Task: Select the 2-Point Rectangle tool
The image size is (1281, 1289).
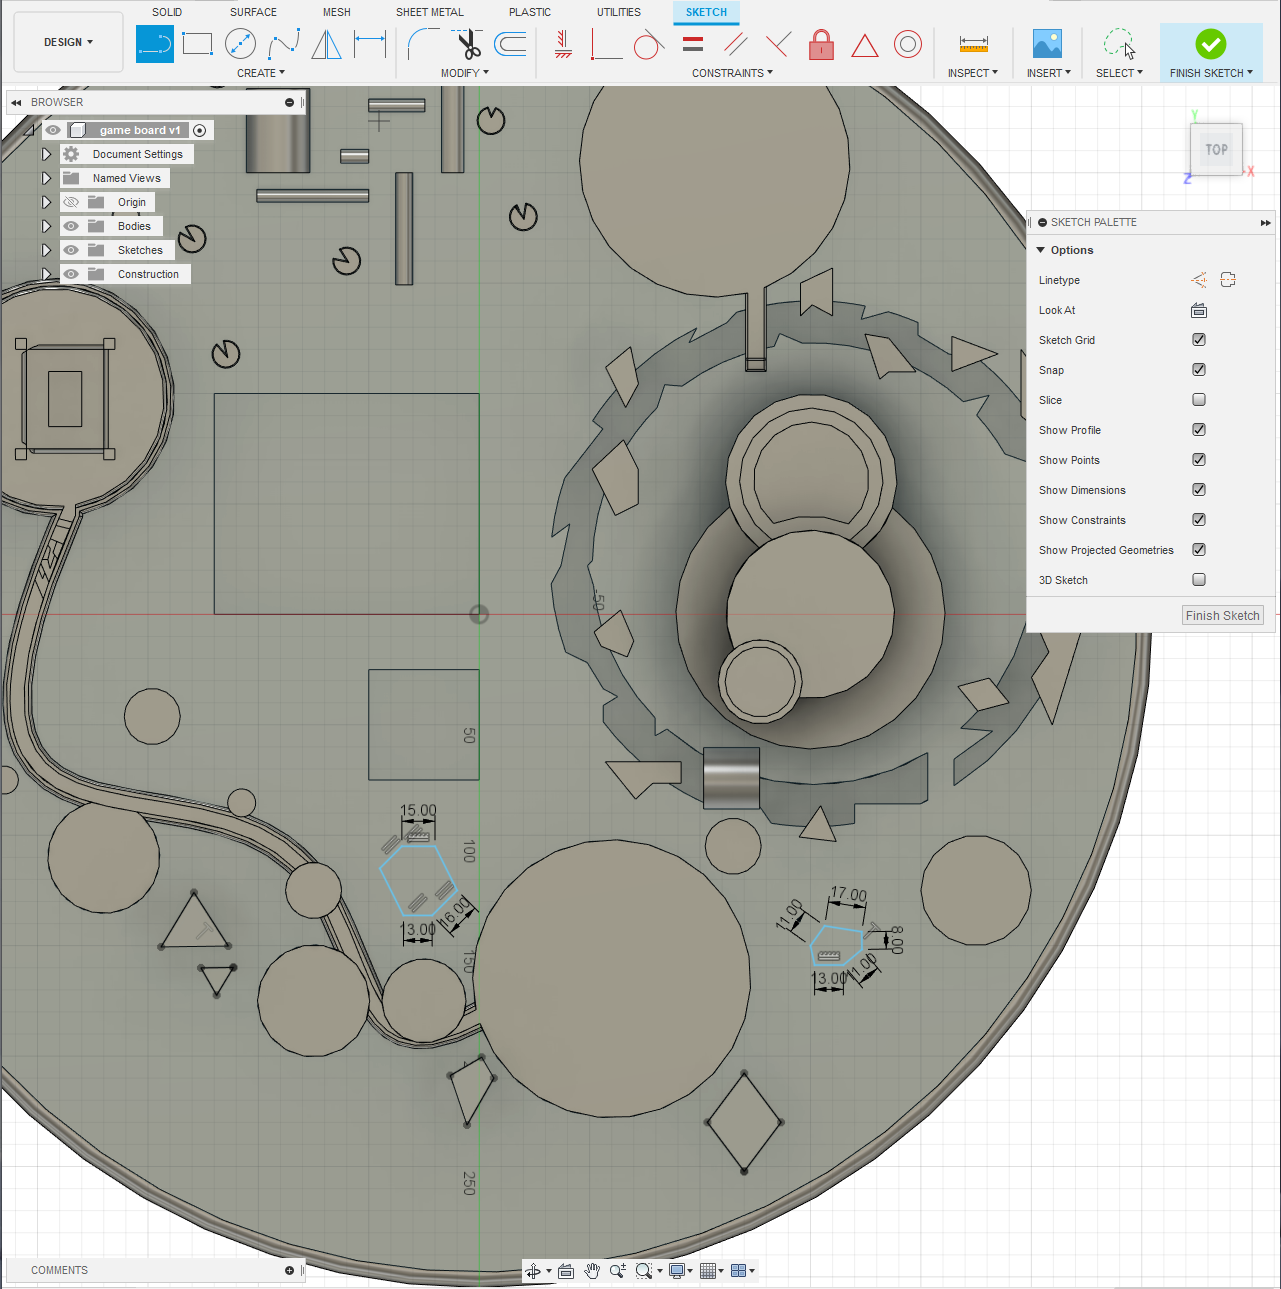Action: click(x=197, y=44)
